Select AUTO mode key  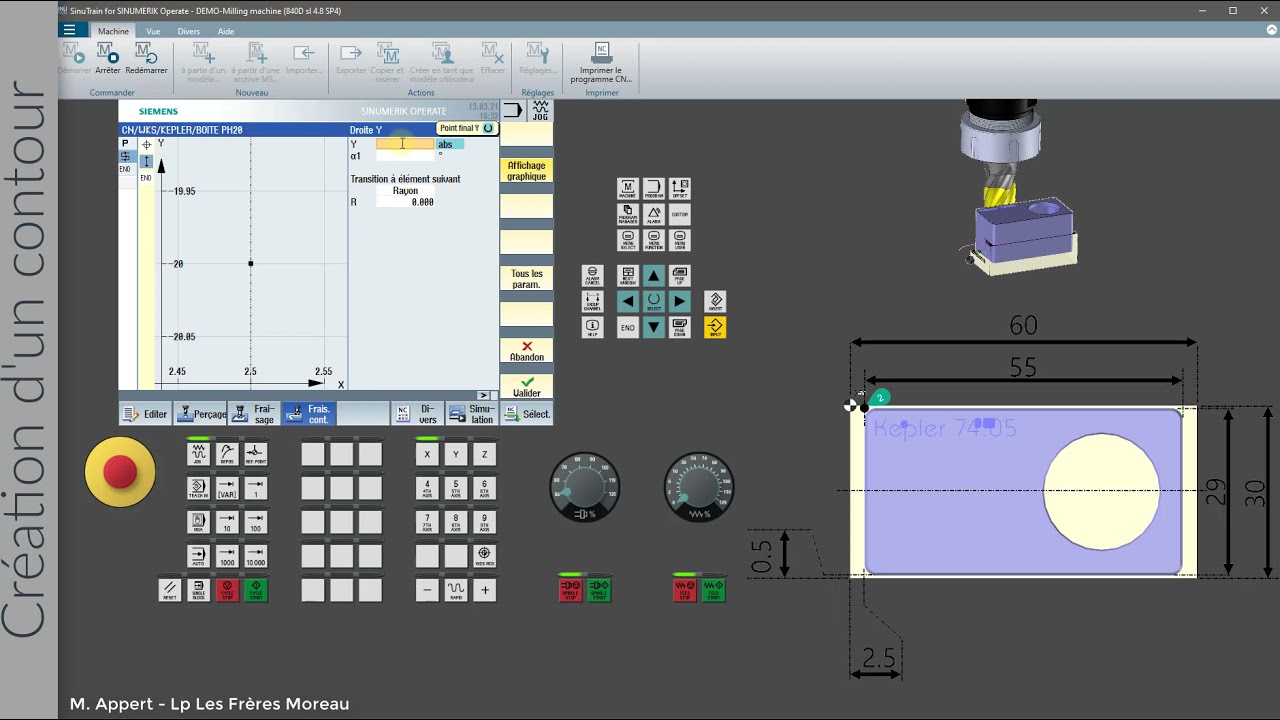(198, 556)
